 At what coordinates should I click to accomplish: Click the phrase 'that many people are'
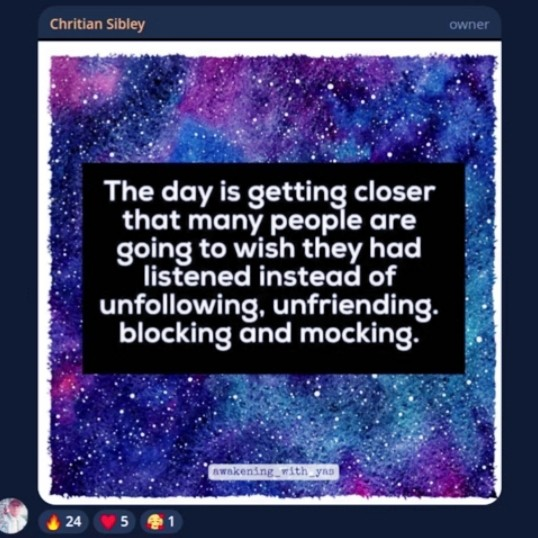coord(270,221)
